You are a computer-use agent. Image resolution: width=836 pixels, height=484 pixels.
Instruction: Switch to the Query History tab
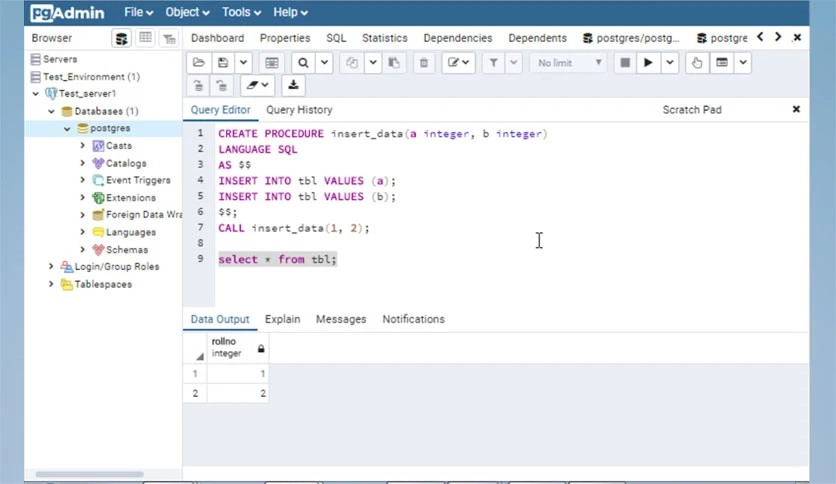click(299, 110)
